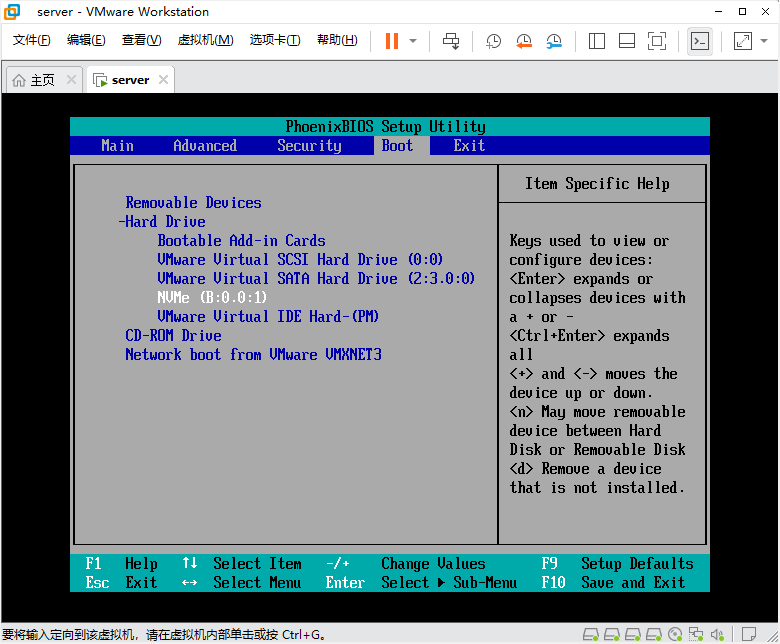Toggle the console view icon
The width and height of the screenshot is (780, 644).
point(700,41)
